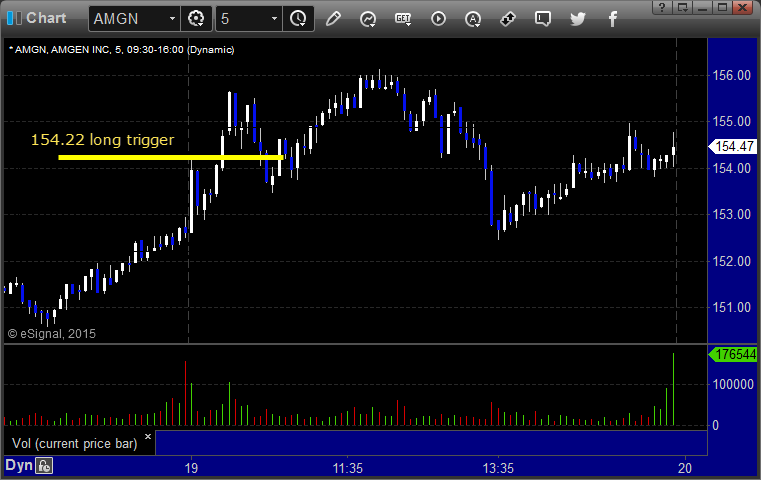Open the comment bubble icon
Image resolution: width=761 pixels, height=480 pixels.
pos(543,19)
